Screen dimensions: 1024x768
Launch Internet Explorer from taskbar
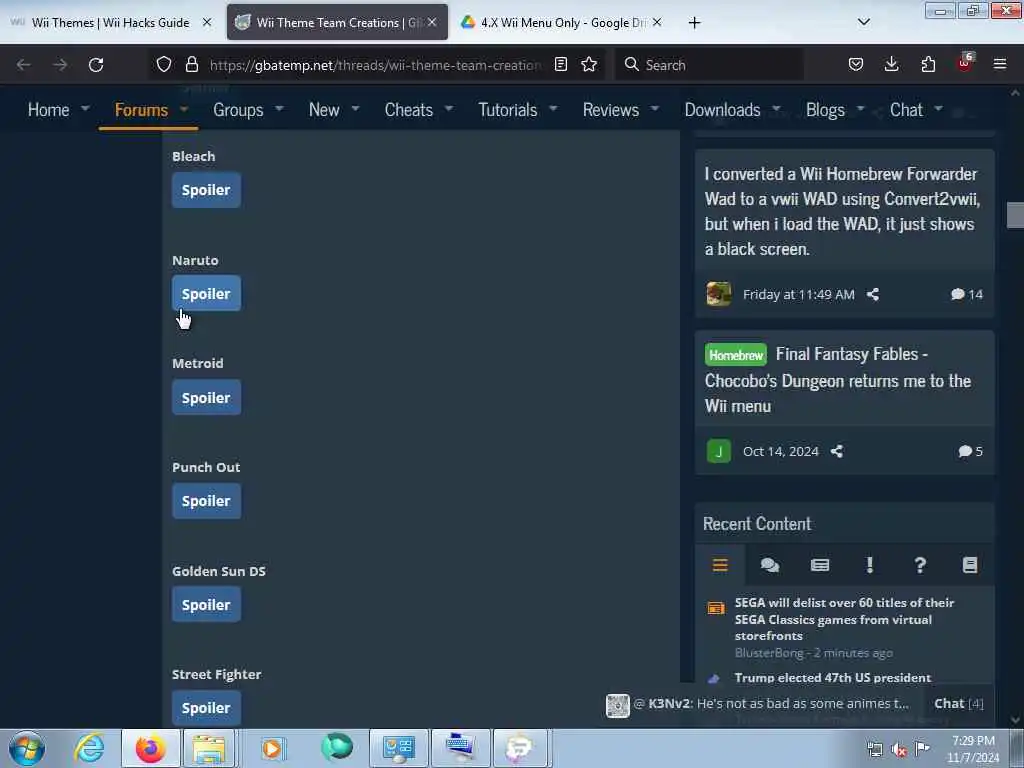tap(89, 748)
